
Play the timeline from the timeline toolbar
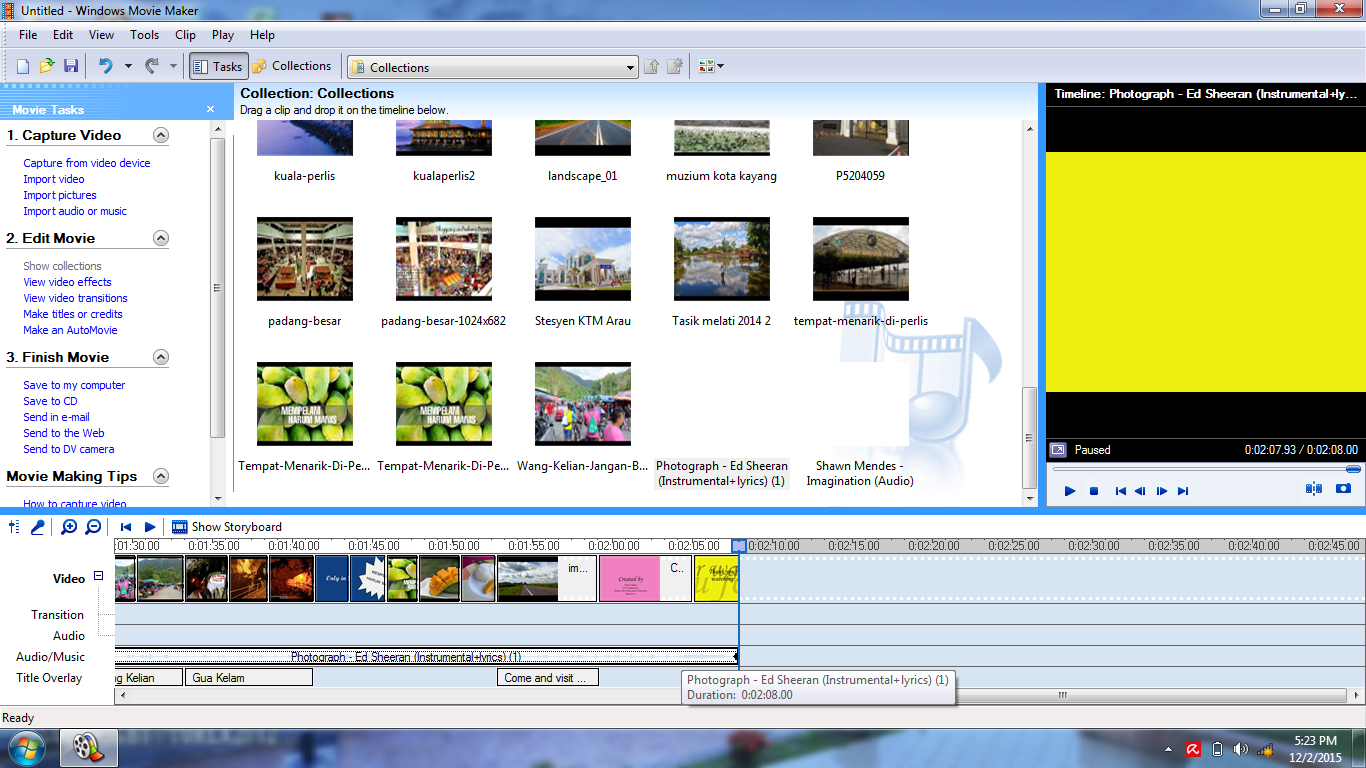(x=150, y=527)
